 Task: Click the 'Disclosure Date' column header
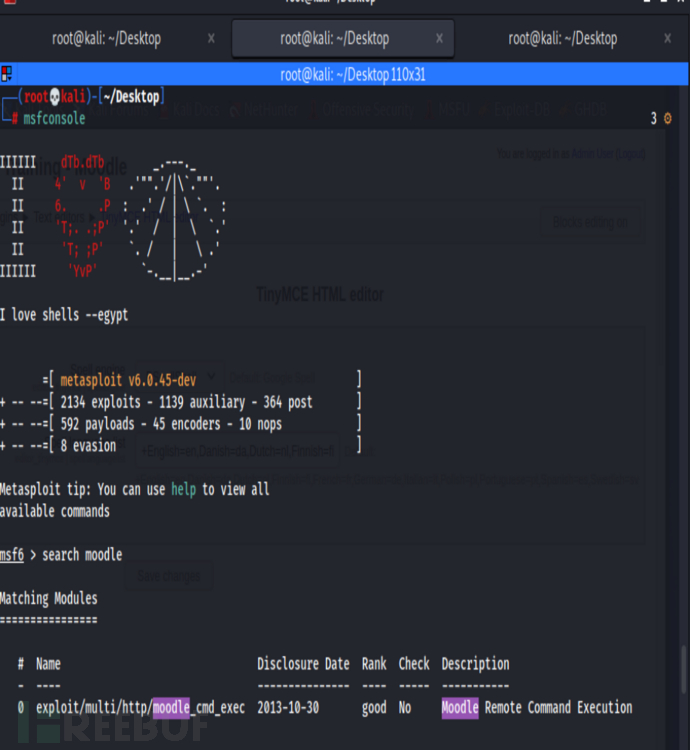[303, 664]
